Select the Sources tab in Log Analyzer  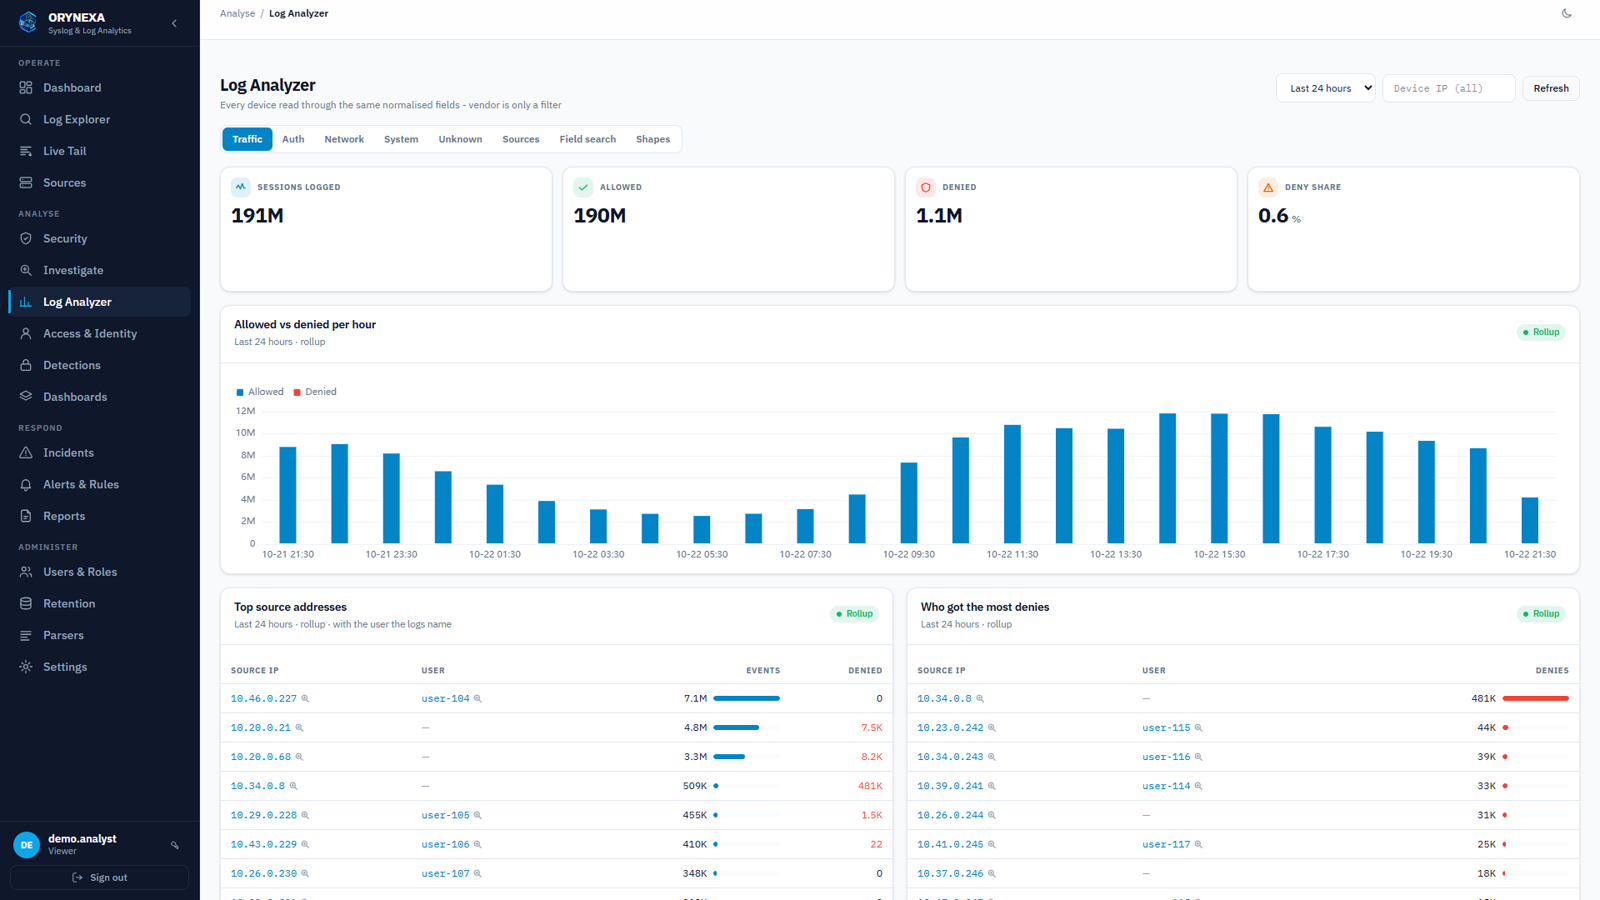click(521, 139)
